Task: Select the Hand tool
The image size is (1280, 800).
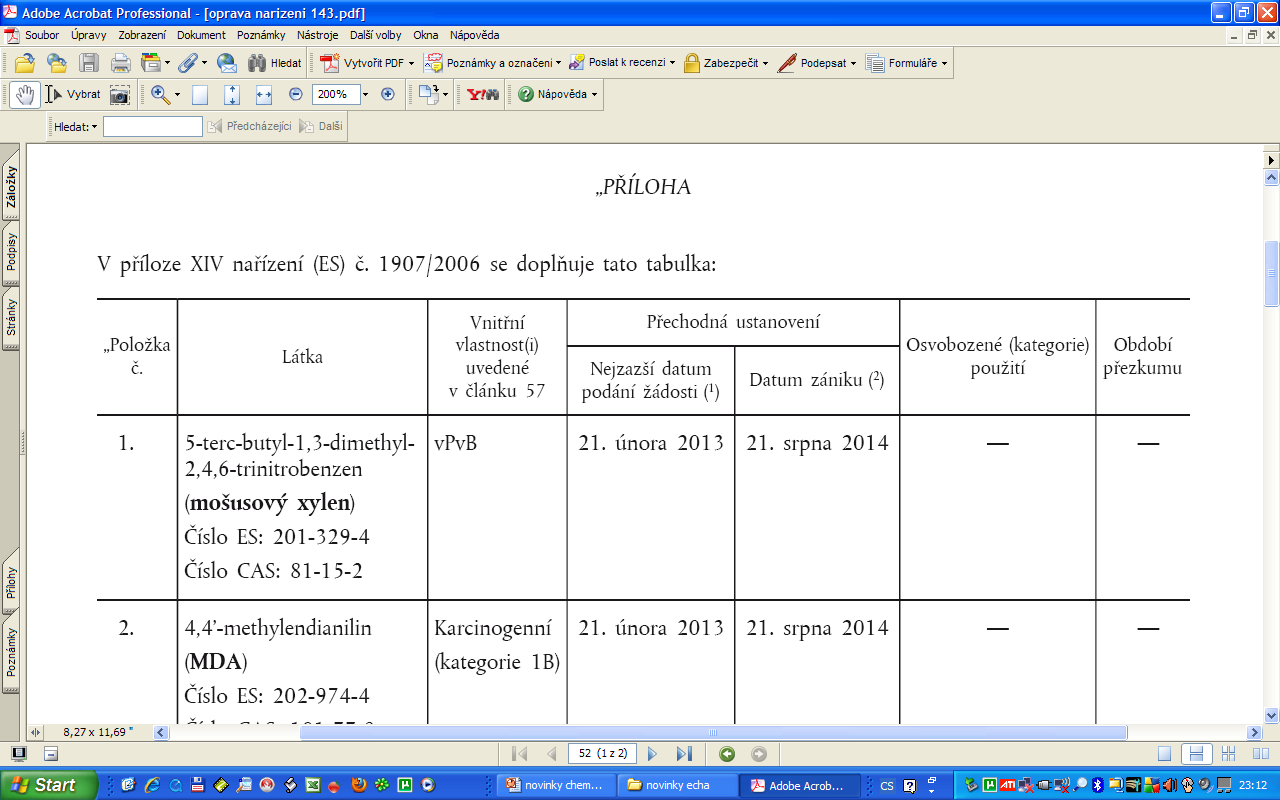Action: pos(25,94)
